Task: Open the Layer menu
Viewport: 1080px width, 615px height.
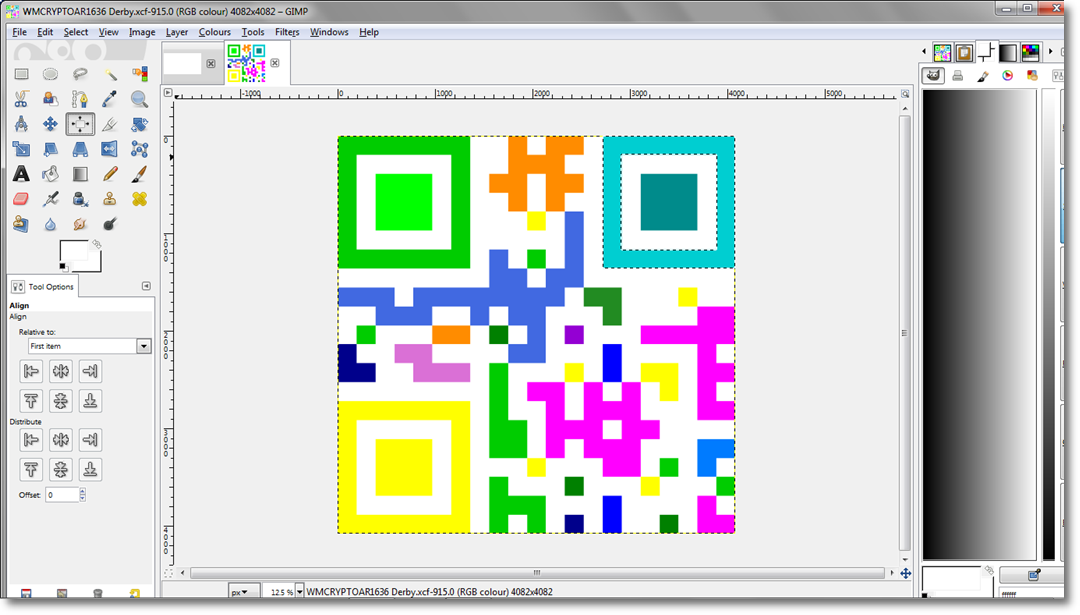Action: click(177, 32)
